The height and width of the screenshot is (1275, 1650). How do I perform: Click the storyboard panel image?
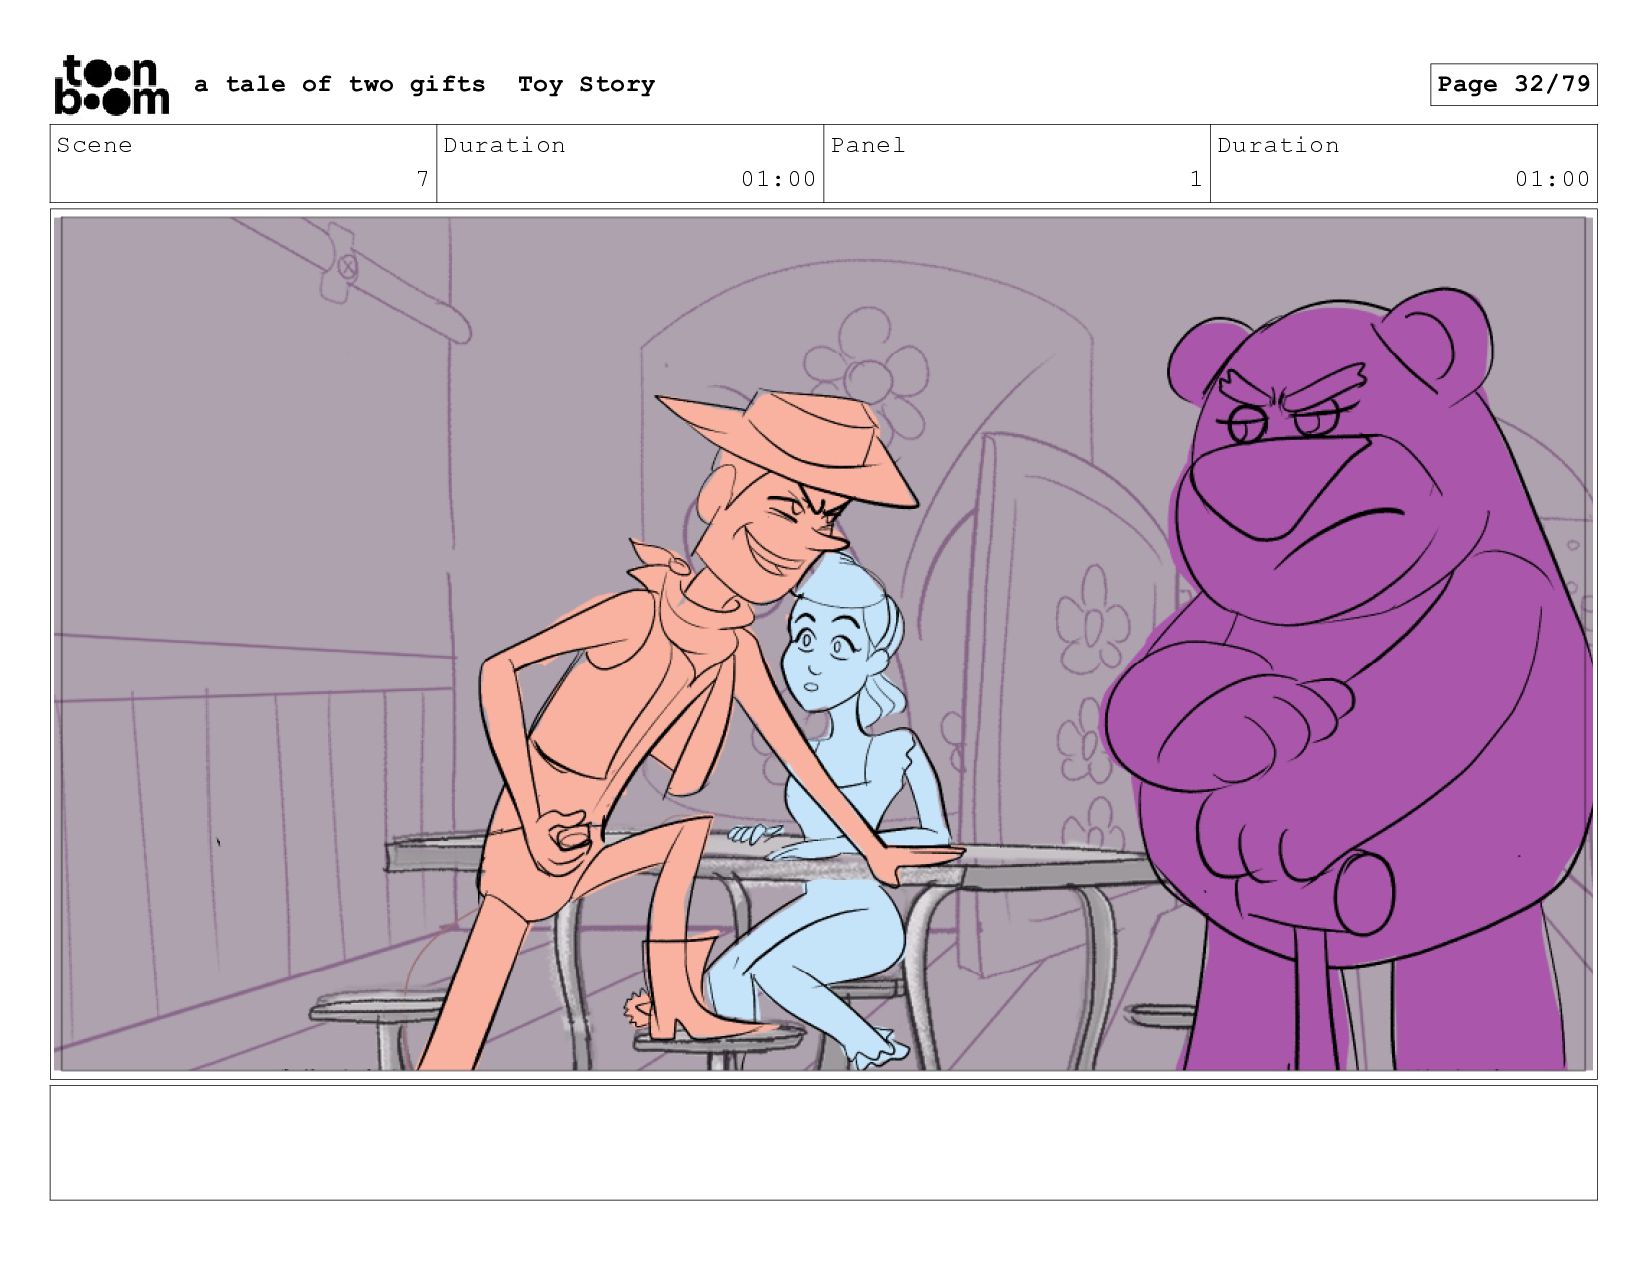coord(823,644)
